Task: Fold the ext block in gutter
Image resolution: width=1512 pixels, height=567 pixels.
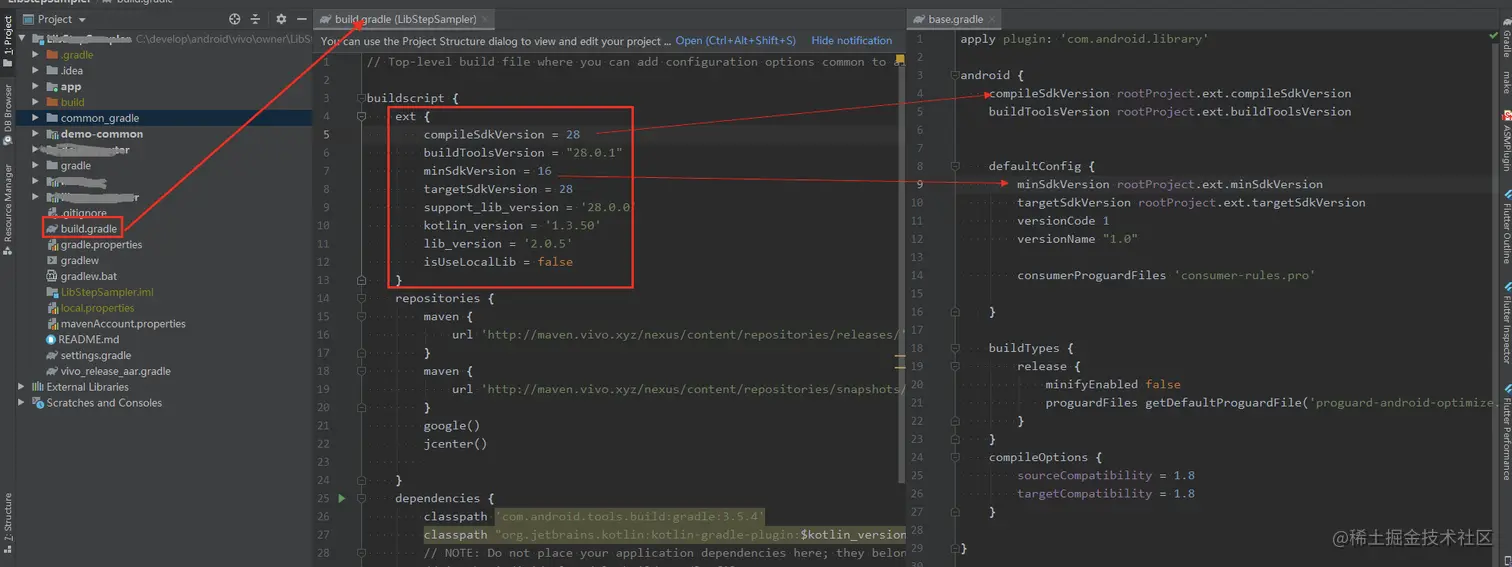Action: coord(361,117)
